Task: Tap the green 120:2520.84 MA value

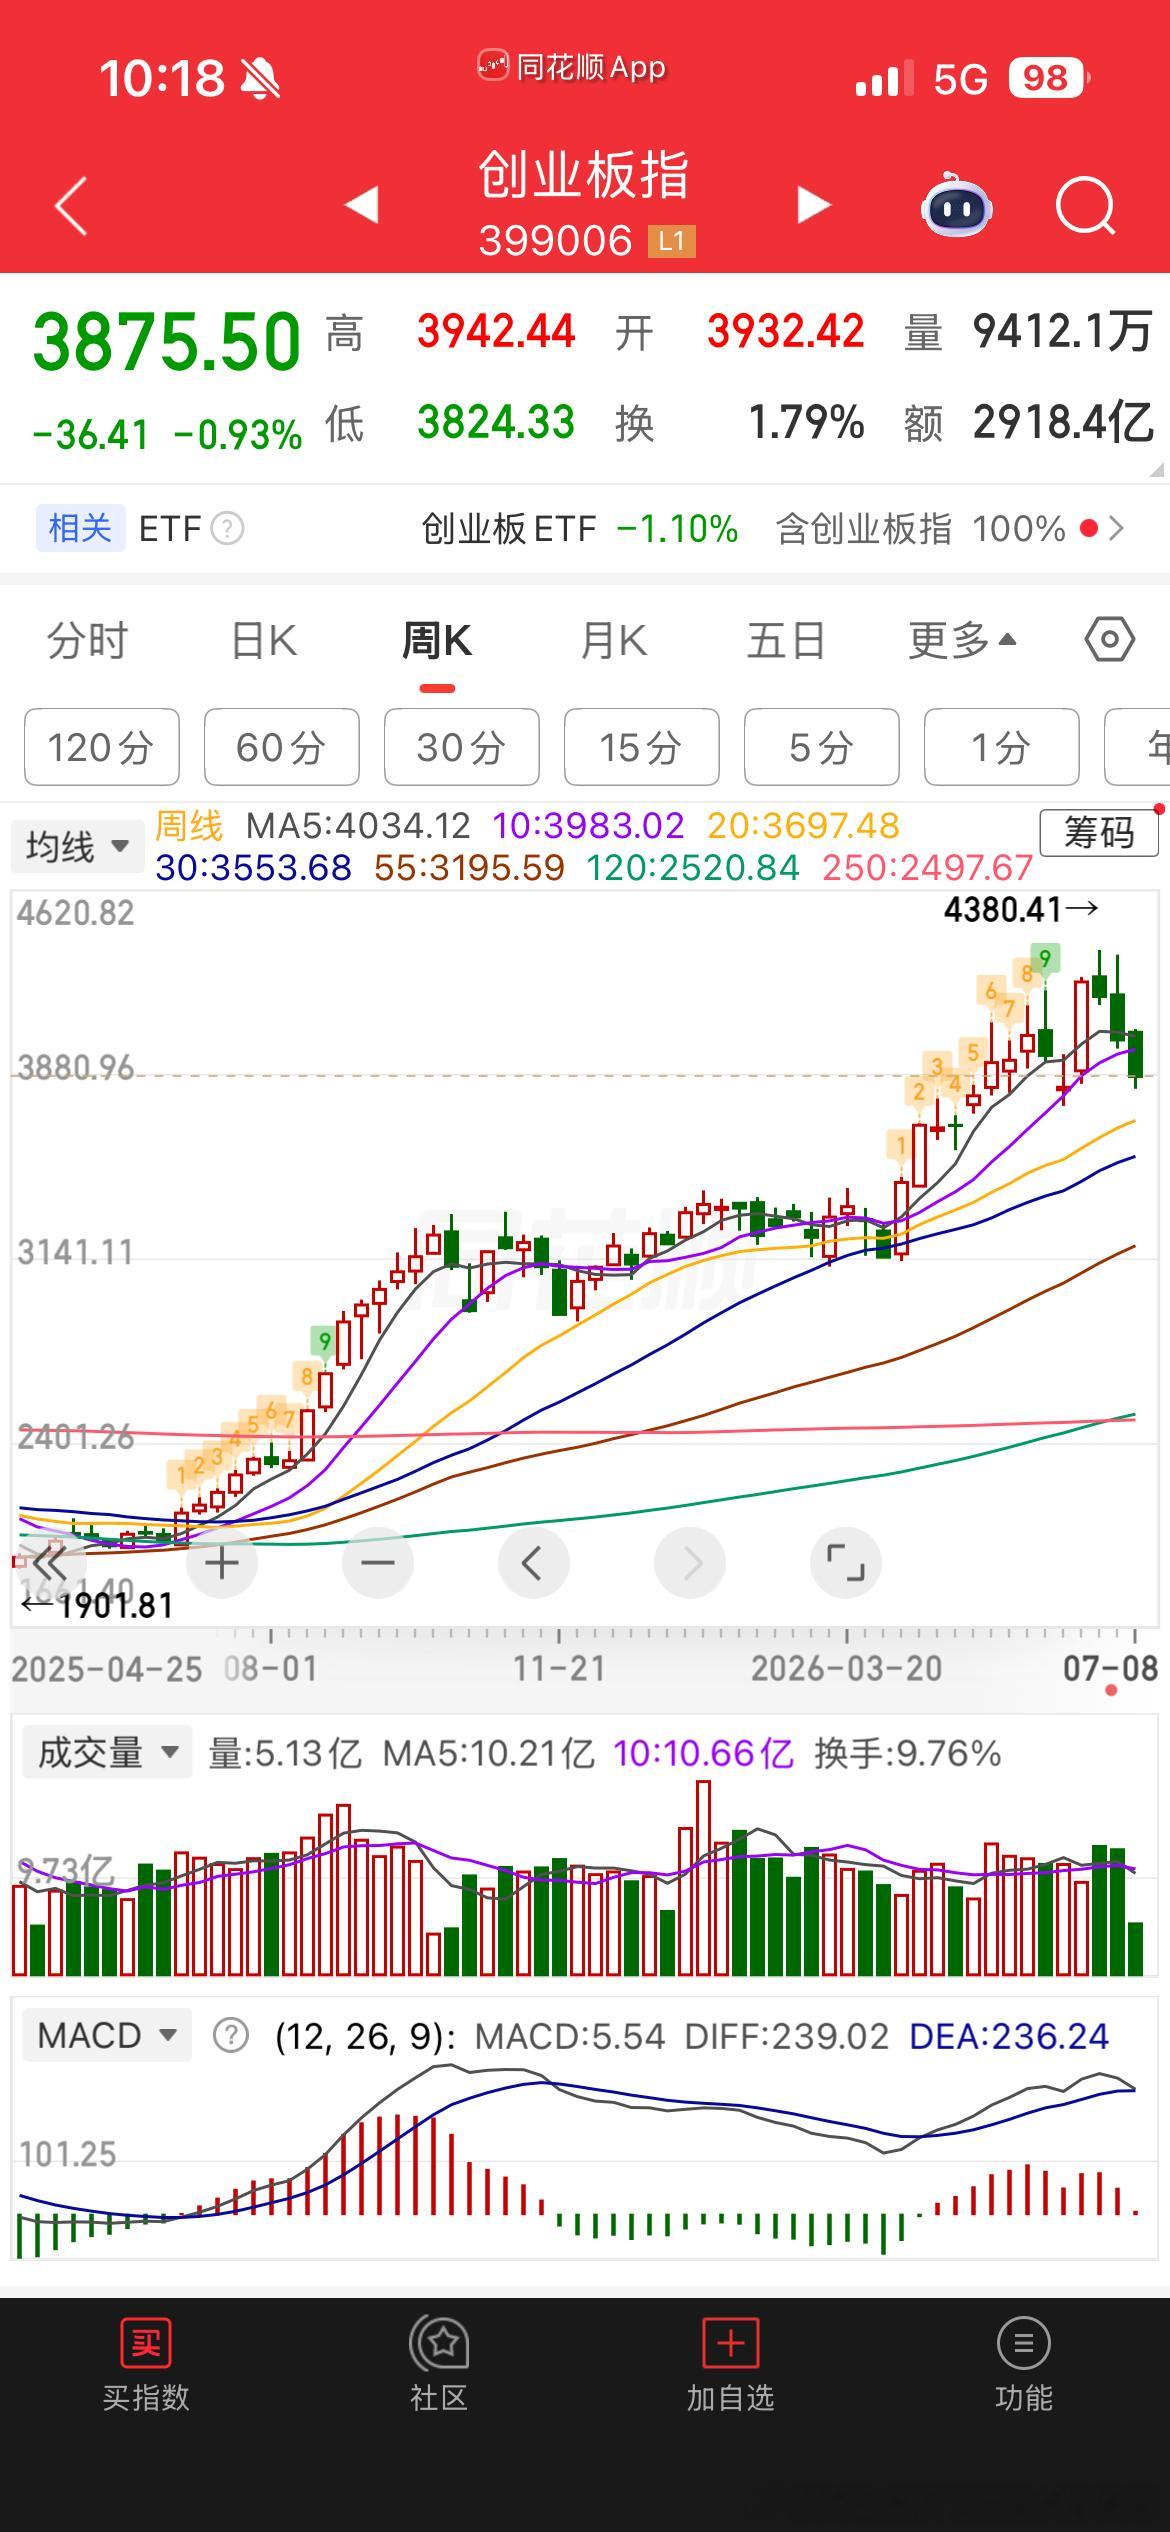Action: tap(693, 867)
